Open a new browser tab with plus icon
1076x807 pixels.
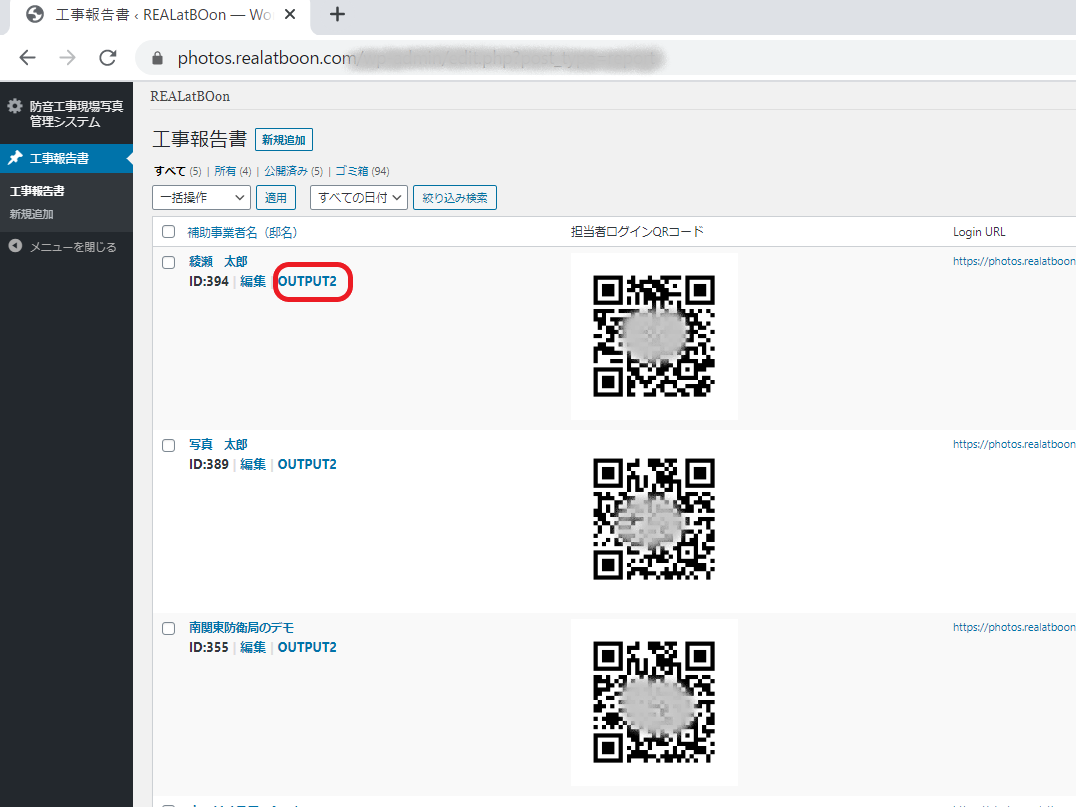[337, 14]
